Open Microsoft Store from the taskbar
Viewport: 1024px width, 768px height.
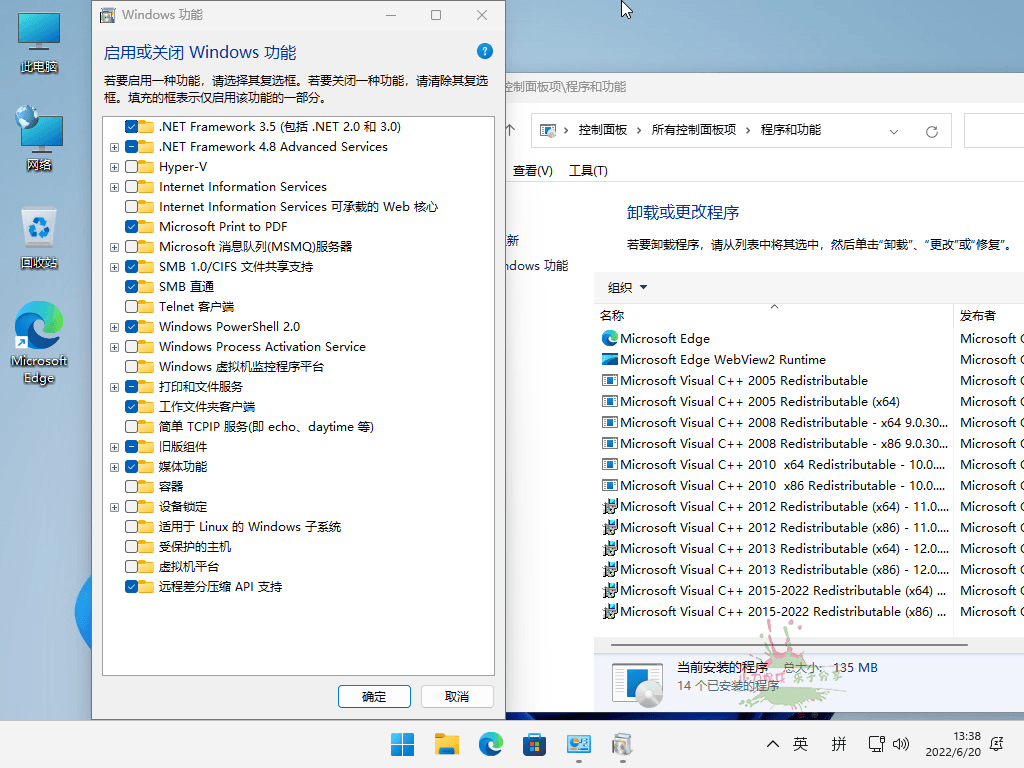[534, 744]
